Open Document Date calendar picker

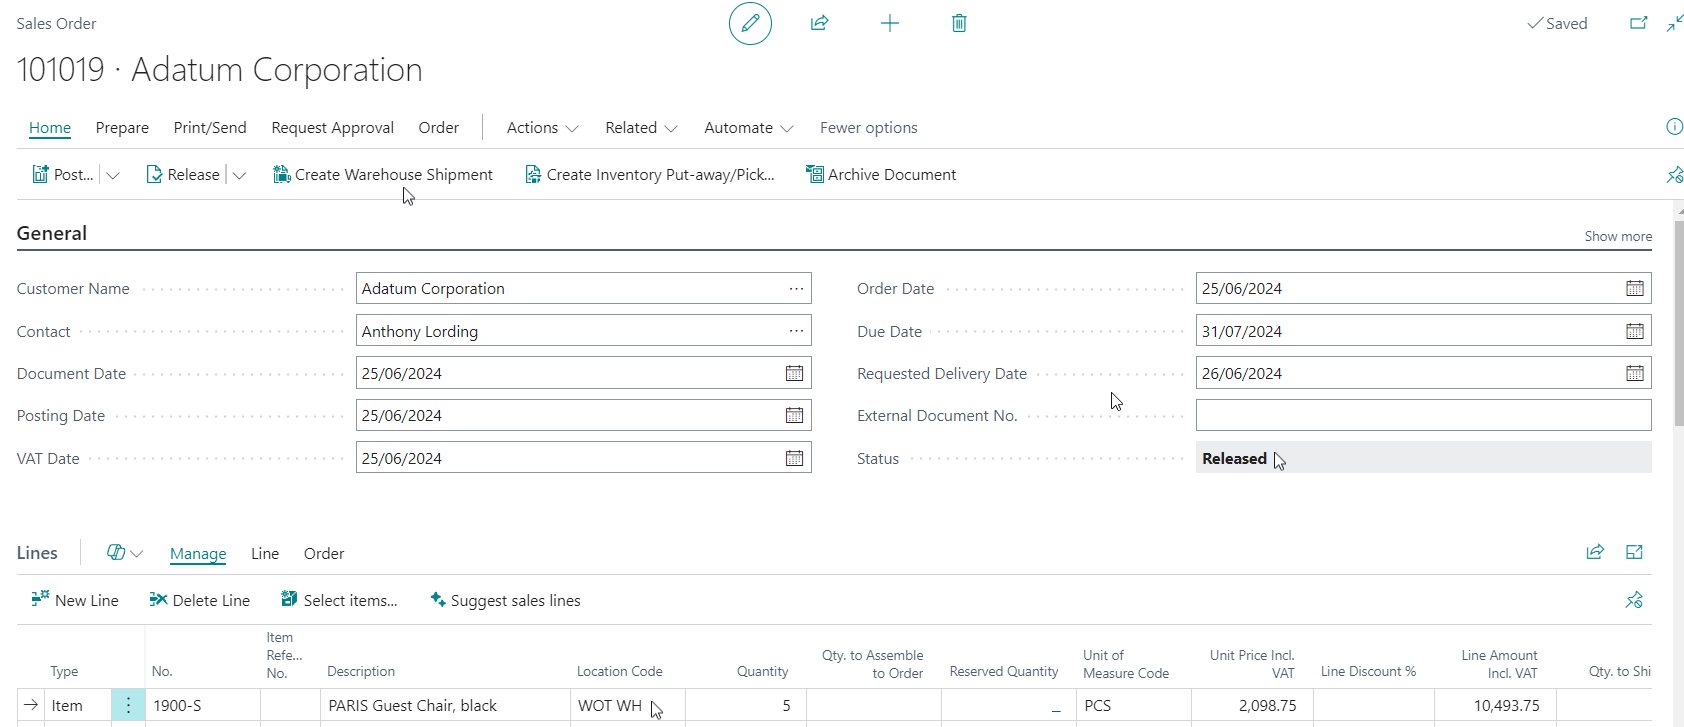click(x=795, y=373)
